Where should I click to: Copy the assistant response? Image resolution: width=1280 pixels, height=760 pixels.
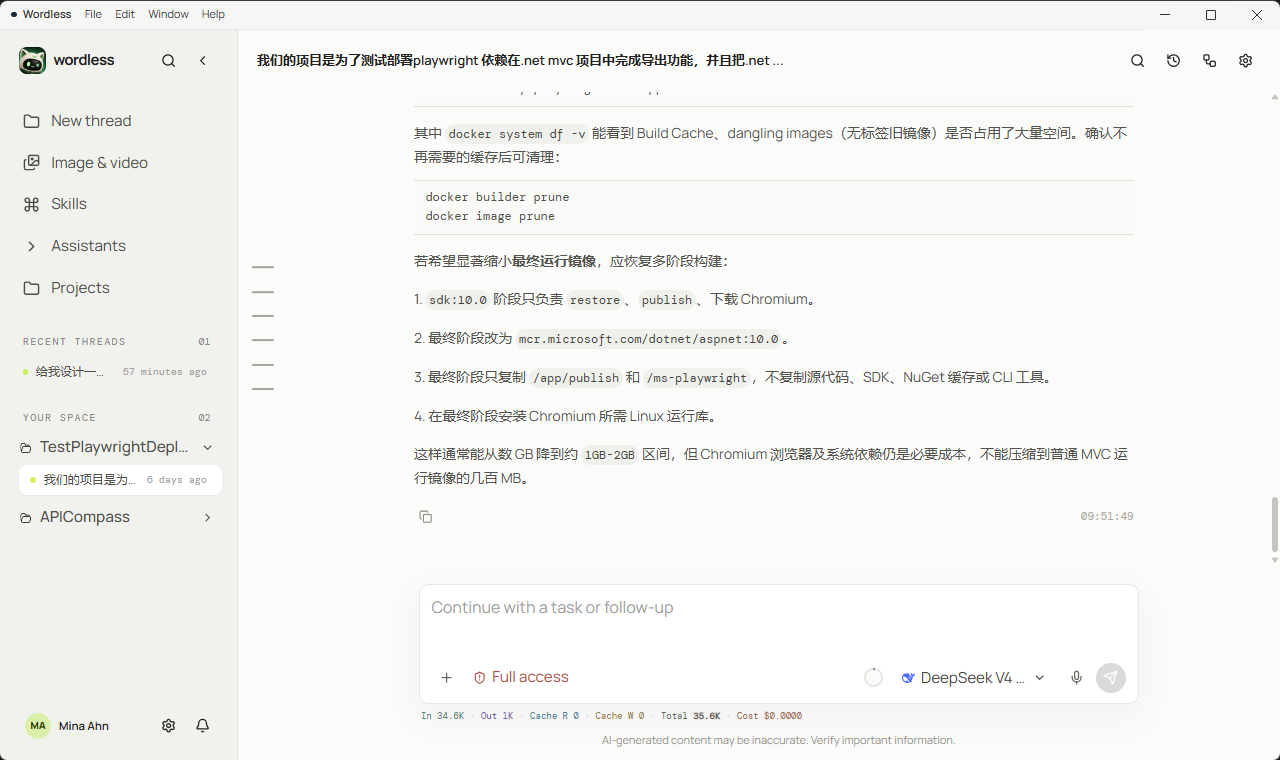pyautogui.click(x=426, y=517)
